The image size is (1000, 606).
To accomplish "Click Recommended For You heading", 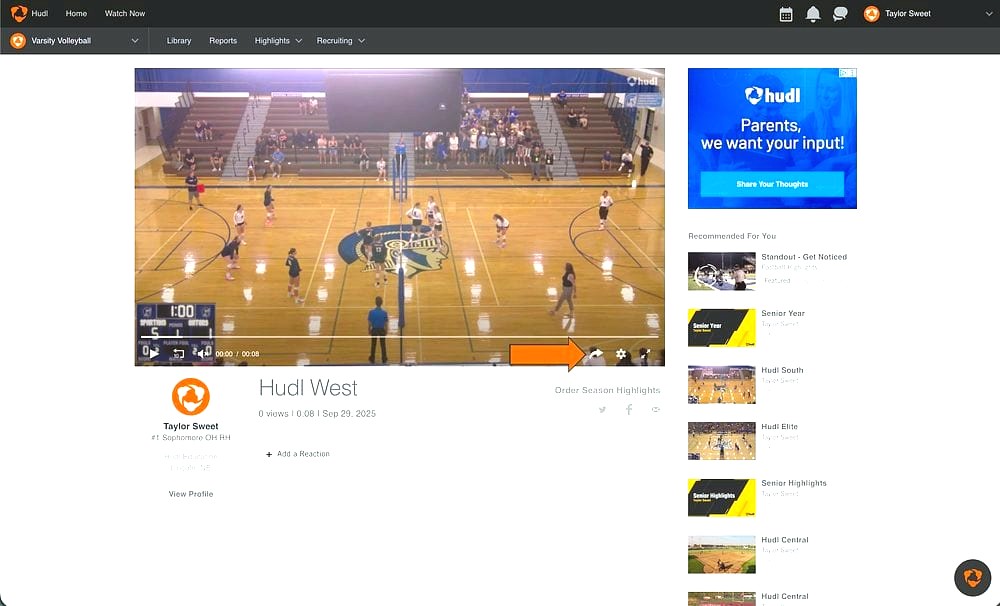I will (732, 236).
